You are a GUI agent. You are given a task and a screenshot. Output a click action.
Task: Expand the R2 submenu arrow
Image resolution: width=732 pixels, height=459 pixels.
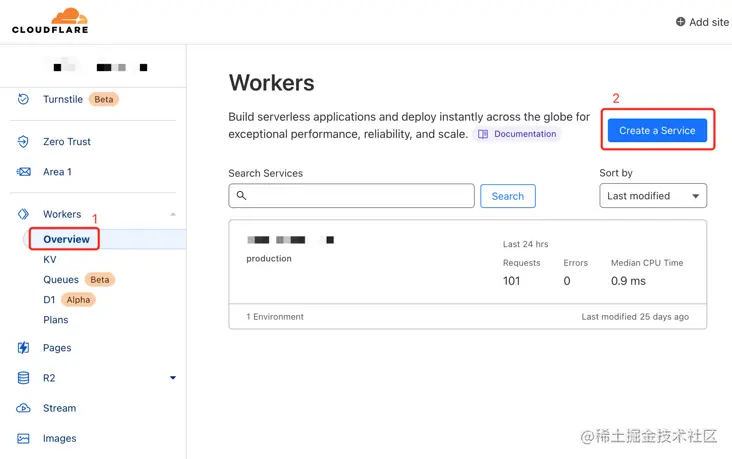(x=173, y=378)
